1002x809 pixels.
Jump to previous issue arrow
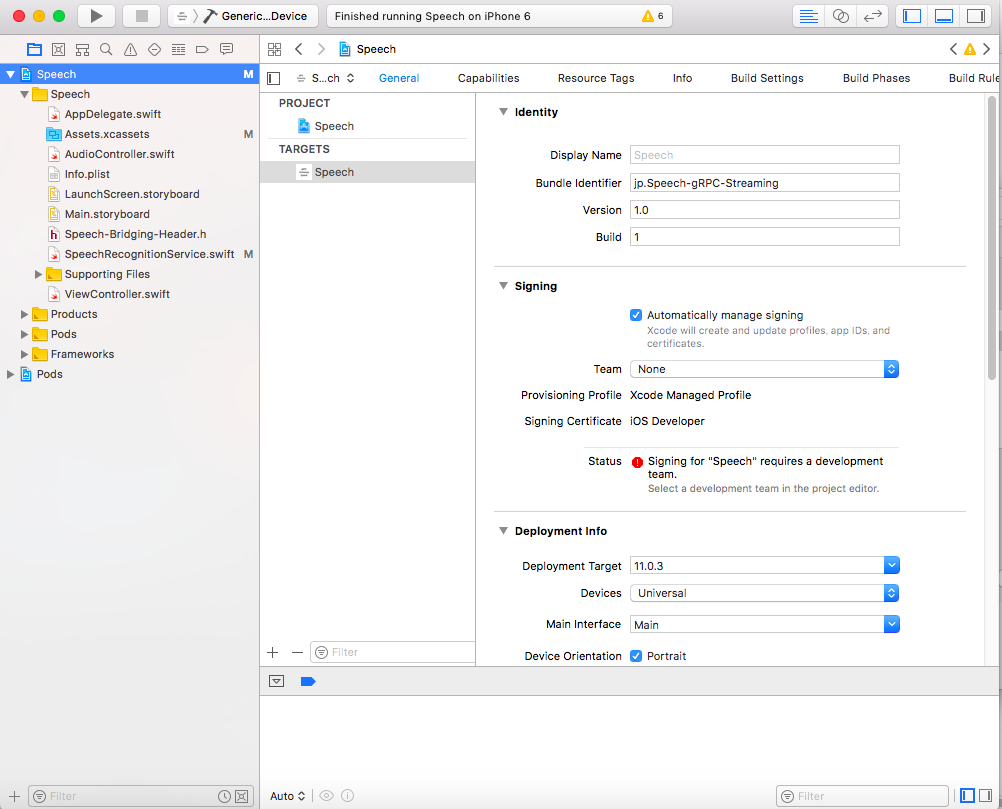953,49
